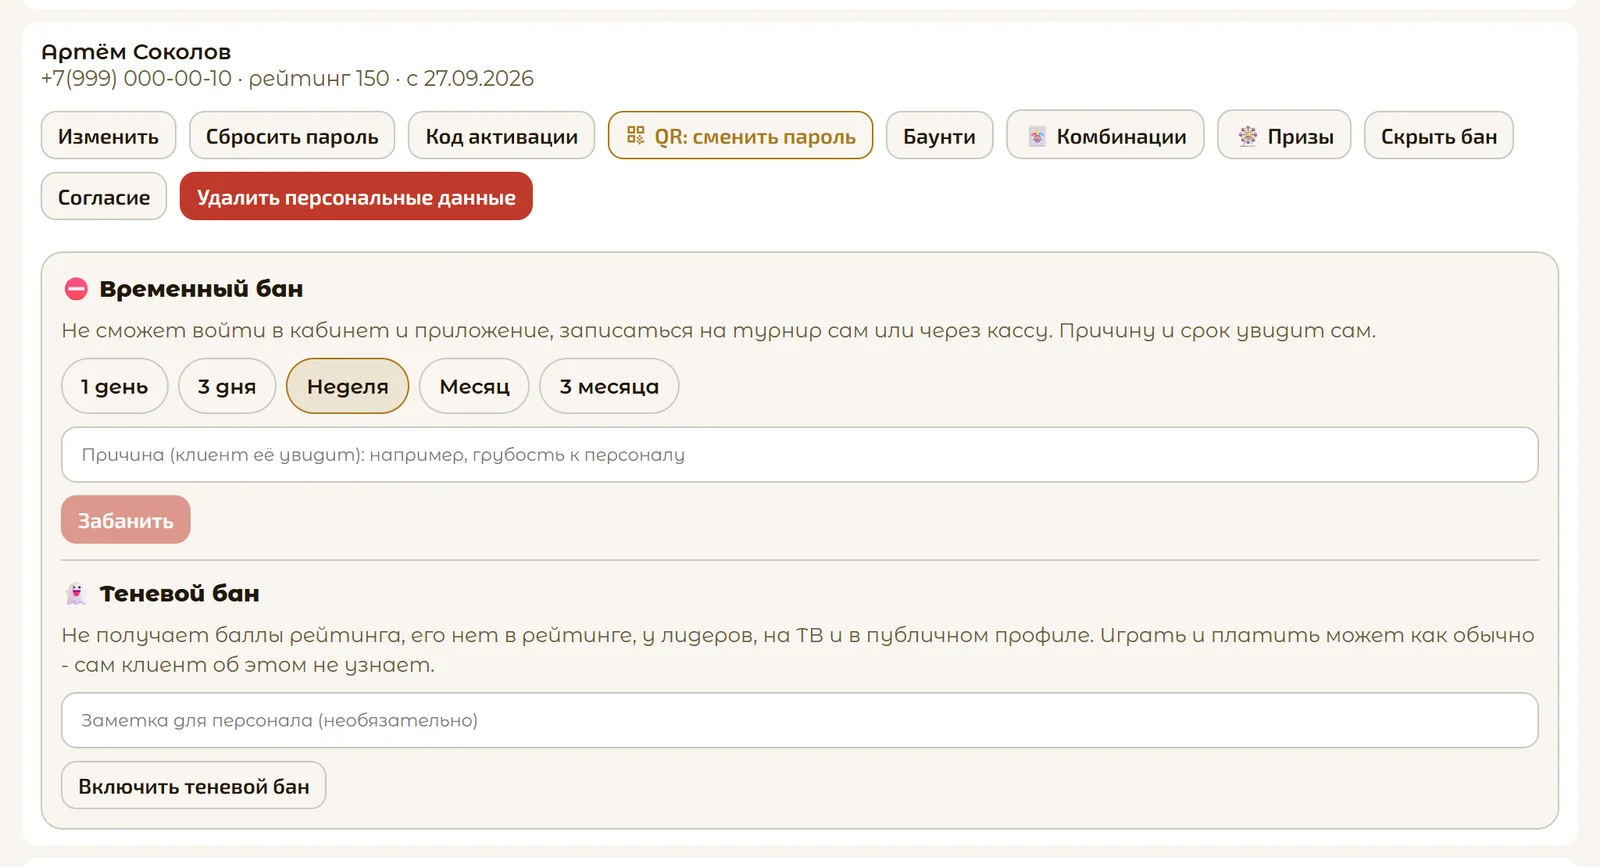
Task: Select Месяц ban duration
Action: pos(474,386)
